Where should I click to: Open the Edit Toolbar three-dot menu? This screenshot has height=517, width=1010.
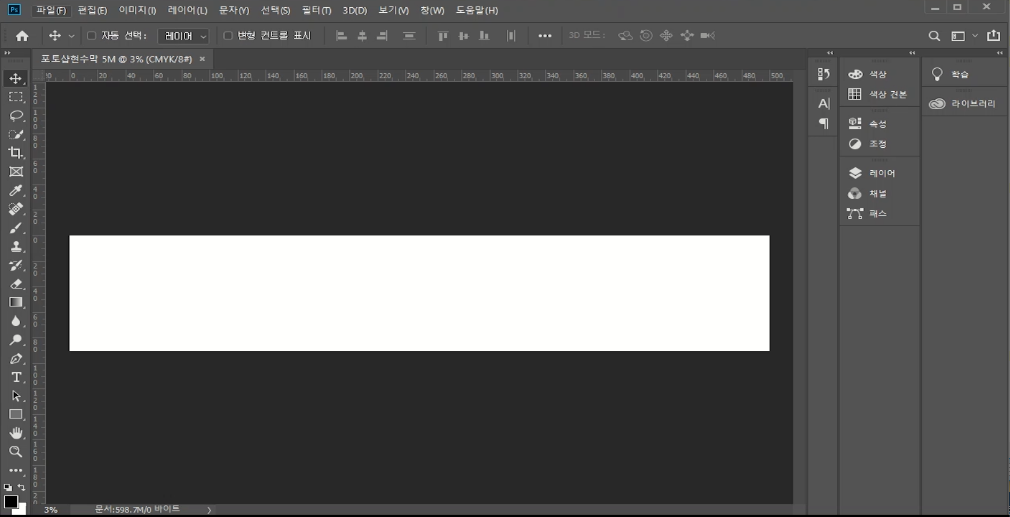[15, 471]
